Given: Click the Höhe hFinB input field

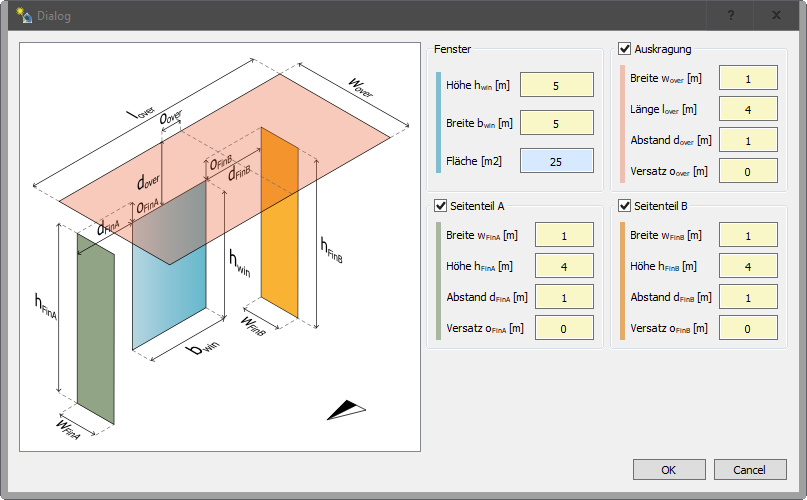Looking at the screenshot, I should coord(748,266).
